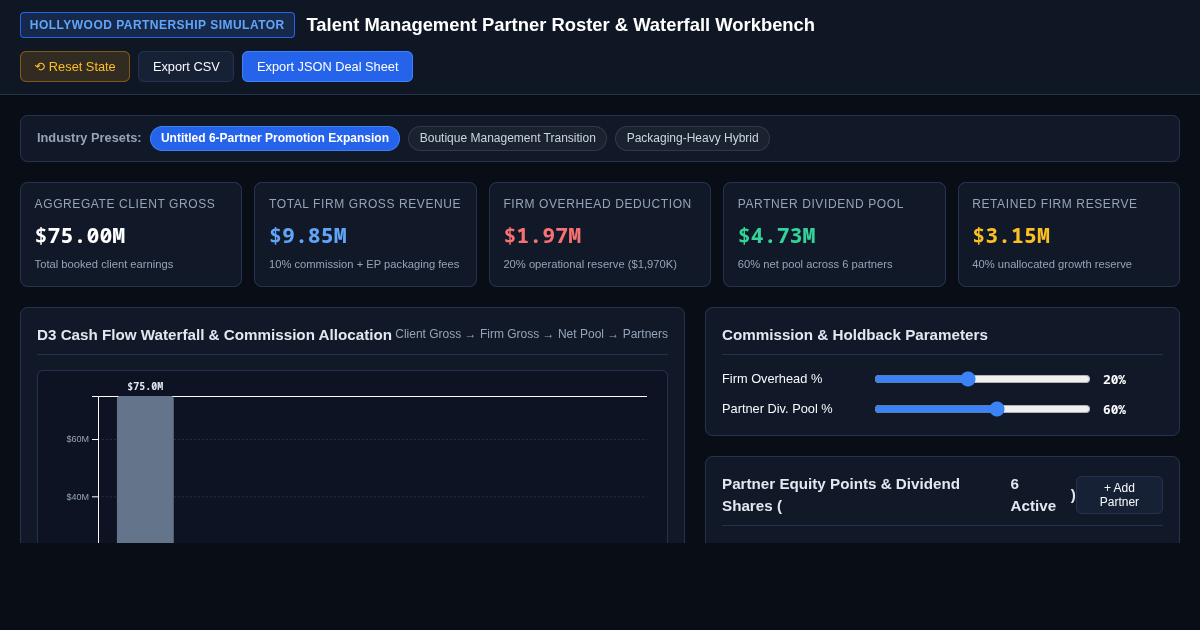Click the Industry Presets label
This screenshot has width=1200, height=630.
point(89,138)
